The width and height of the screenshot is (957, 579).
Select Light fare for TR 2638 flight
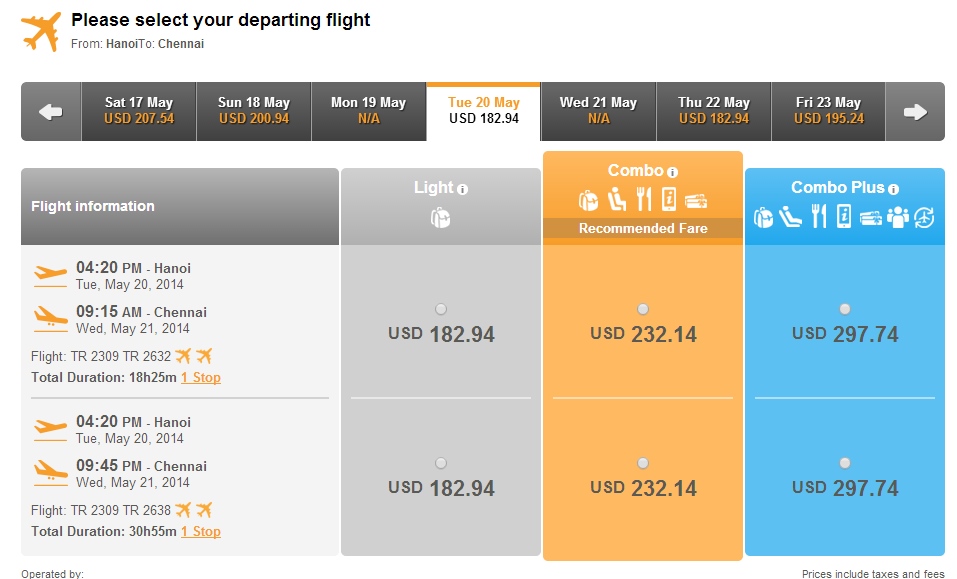[441, 463]
